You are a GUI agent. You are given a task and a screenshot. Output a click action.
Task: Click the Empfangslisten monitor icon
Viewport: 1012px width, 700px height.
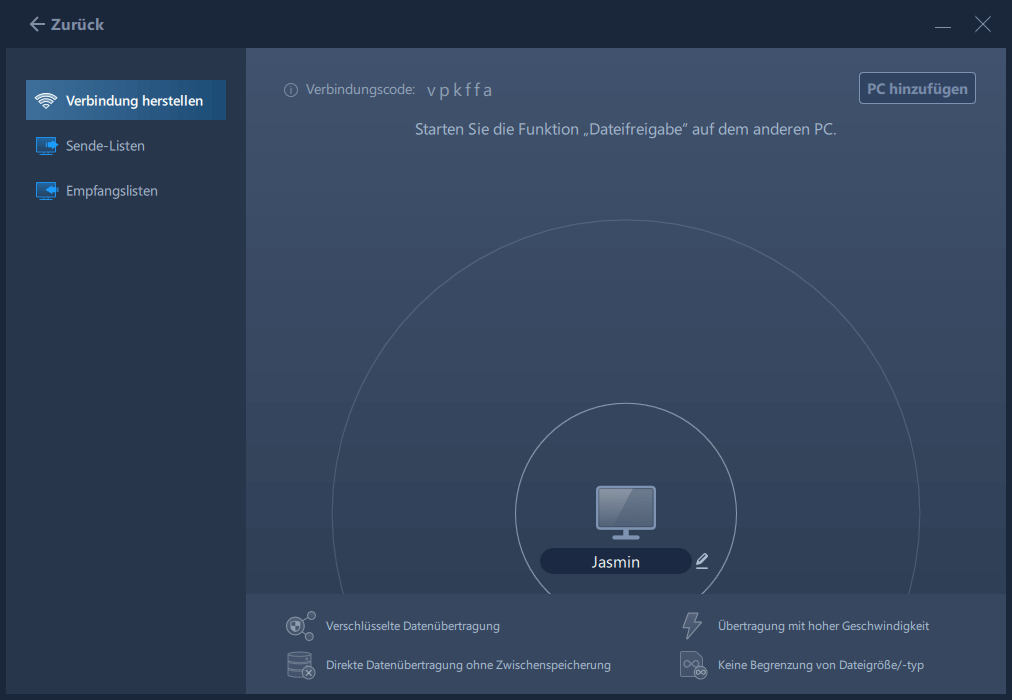pos(46,191)
